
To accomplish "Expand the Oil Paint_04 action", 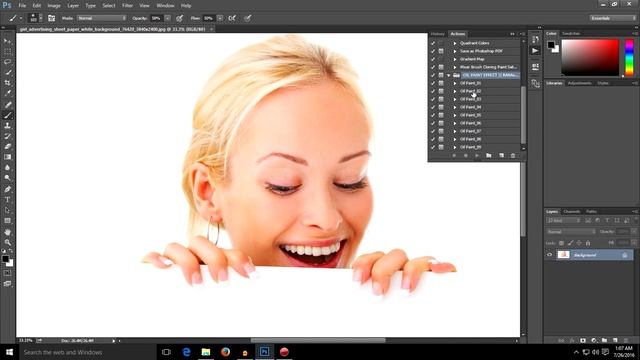I will click(455, 107).
